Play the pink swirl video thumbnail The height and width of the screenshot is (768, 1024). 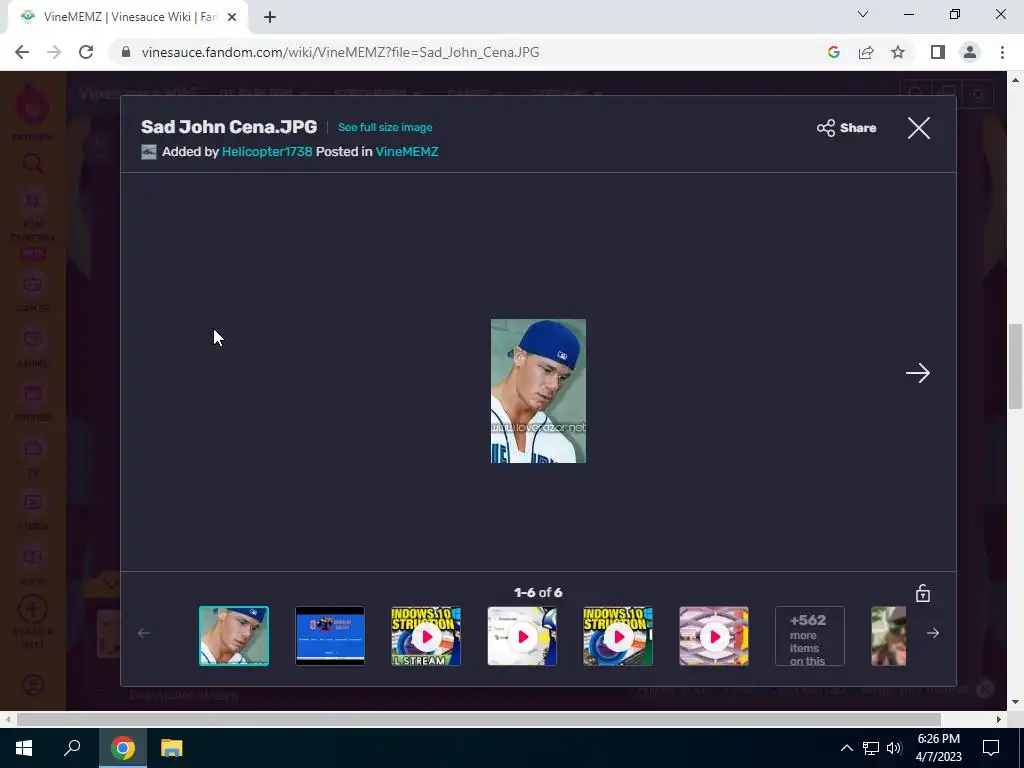[x=714, y=636]
